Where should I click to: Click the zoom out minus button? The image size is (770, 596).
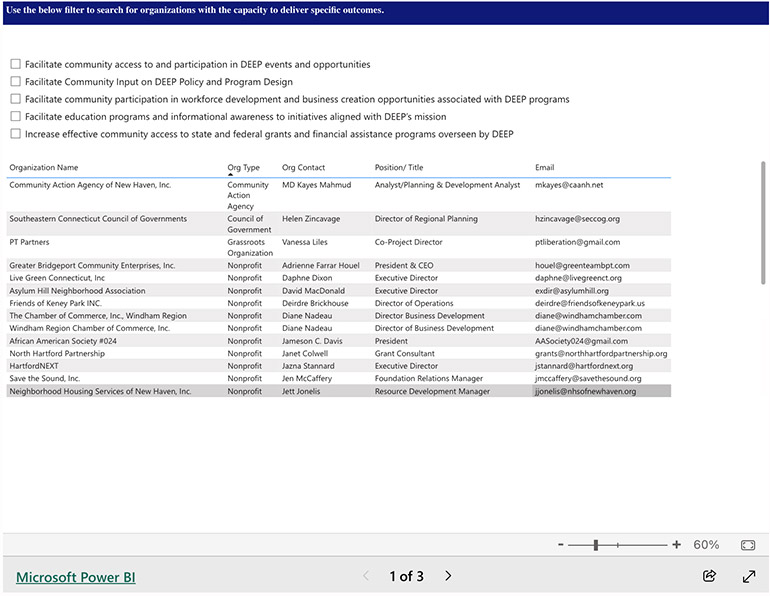tap(559, 545)
